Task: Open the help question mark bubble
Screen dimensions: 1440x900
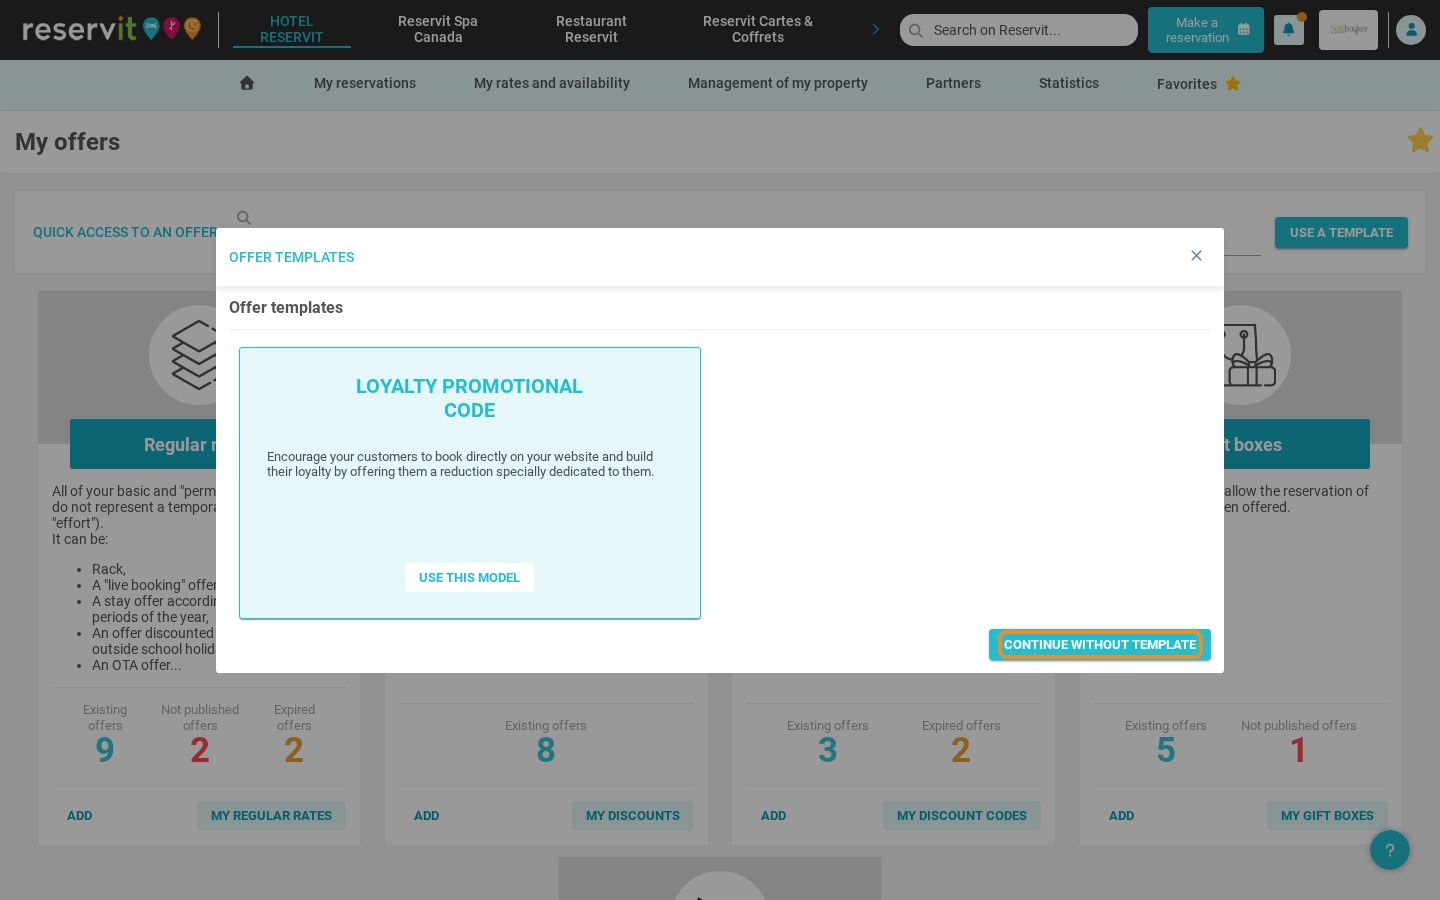Action: (x=1390, y=850)
